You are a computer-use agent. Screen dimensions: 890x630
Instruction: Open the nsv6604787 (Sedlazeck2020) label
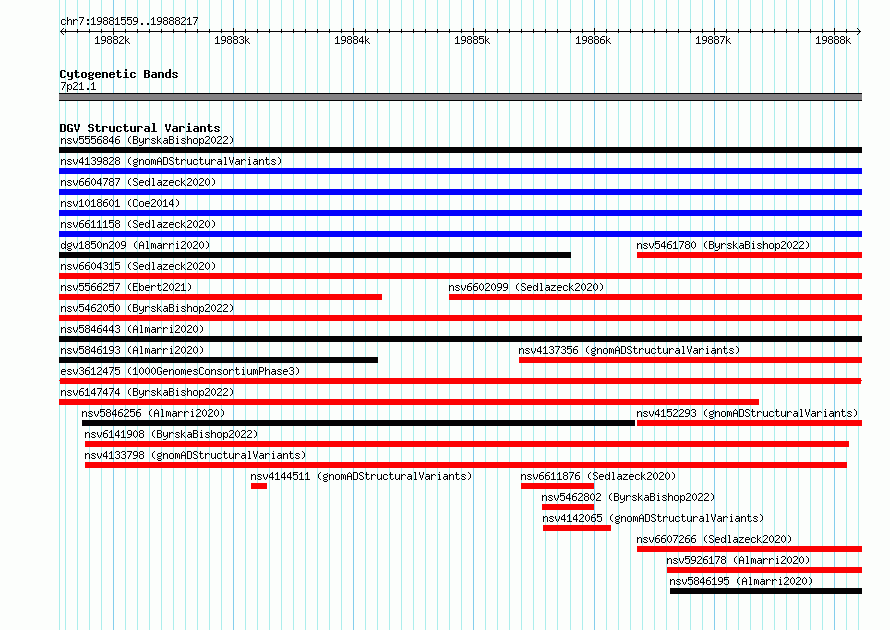[138, 182]
